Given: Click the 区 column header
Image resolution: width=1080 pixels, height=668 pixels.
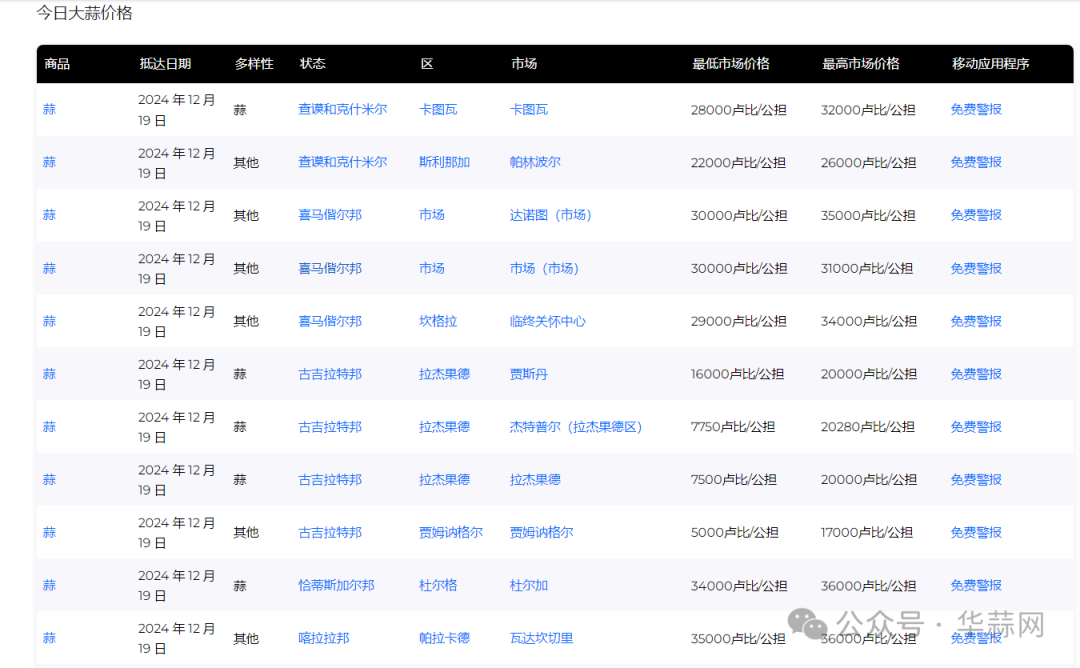Looking at the screenshot, I should pos(427,64).
